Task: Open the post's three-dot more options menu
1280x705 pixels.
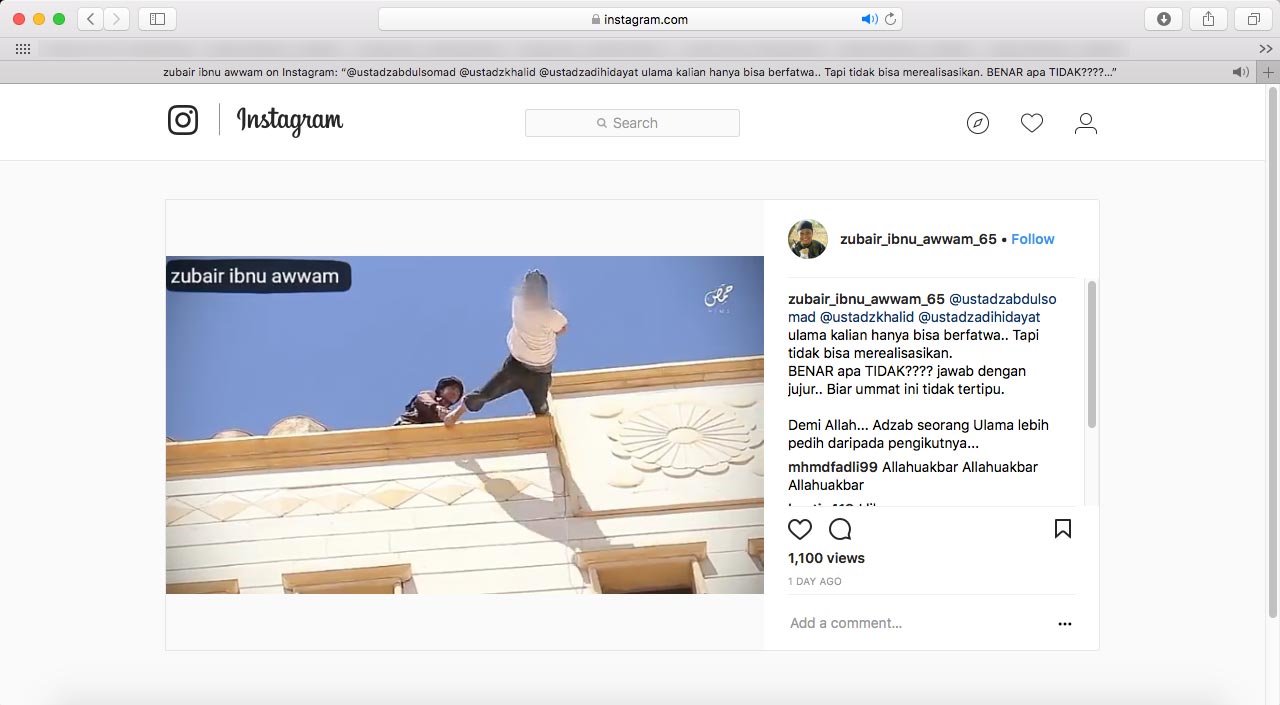Action: tap(1065, 623)
